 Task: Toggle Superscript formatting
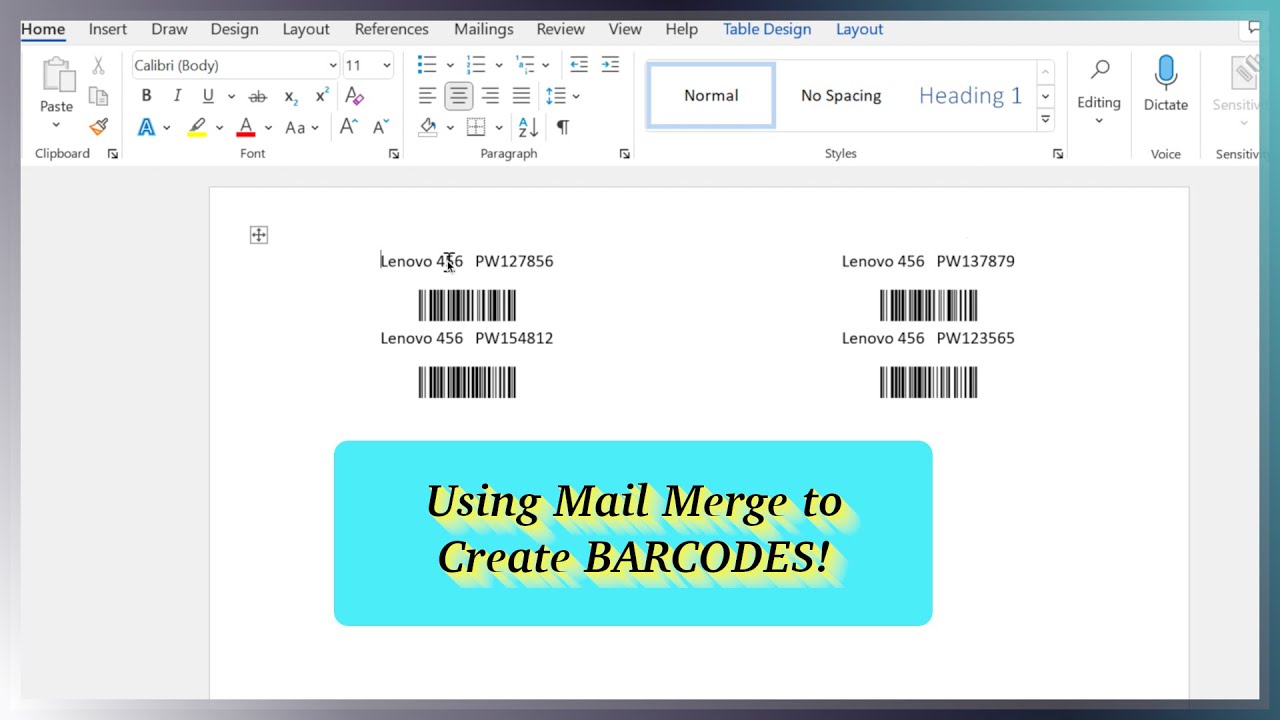[322, 96]
